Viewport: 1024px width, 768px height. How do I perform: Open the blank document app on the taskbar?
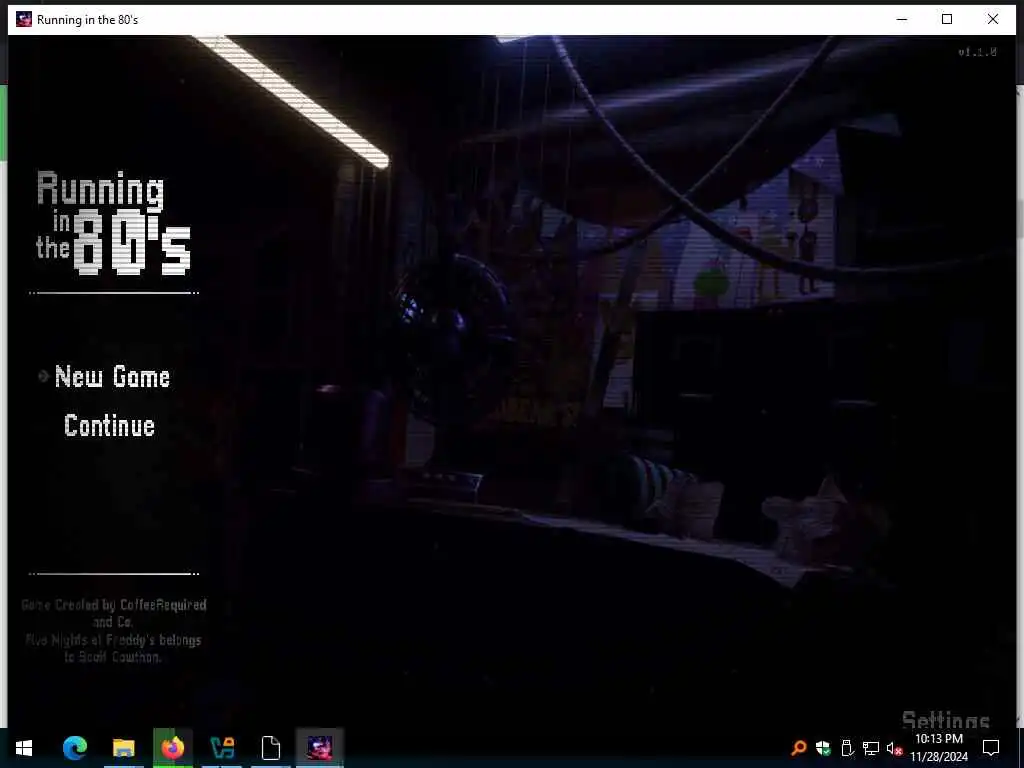[x=270, y=748]
